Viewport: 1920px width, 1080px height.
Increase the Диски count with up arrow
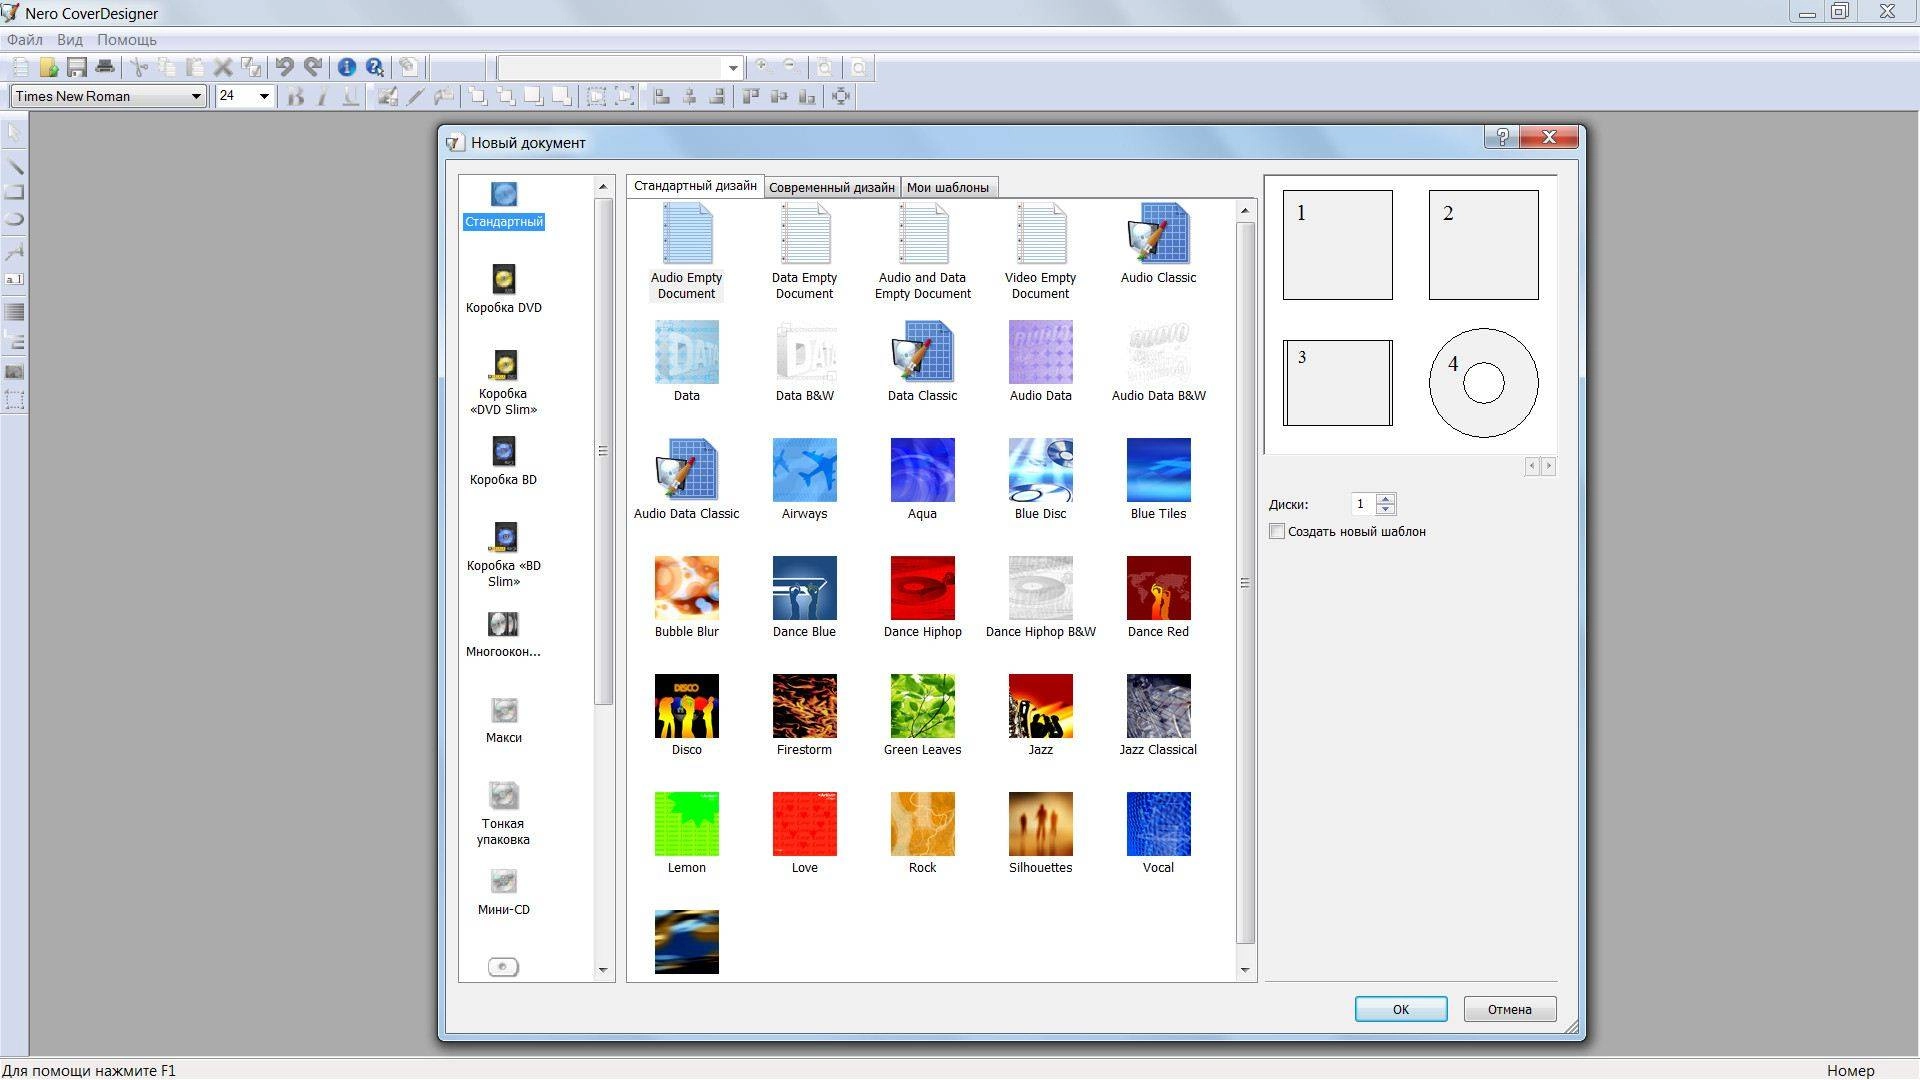pyautogui.click(x=1385, y=498)
